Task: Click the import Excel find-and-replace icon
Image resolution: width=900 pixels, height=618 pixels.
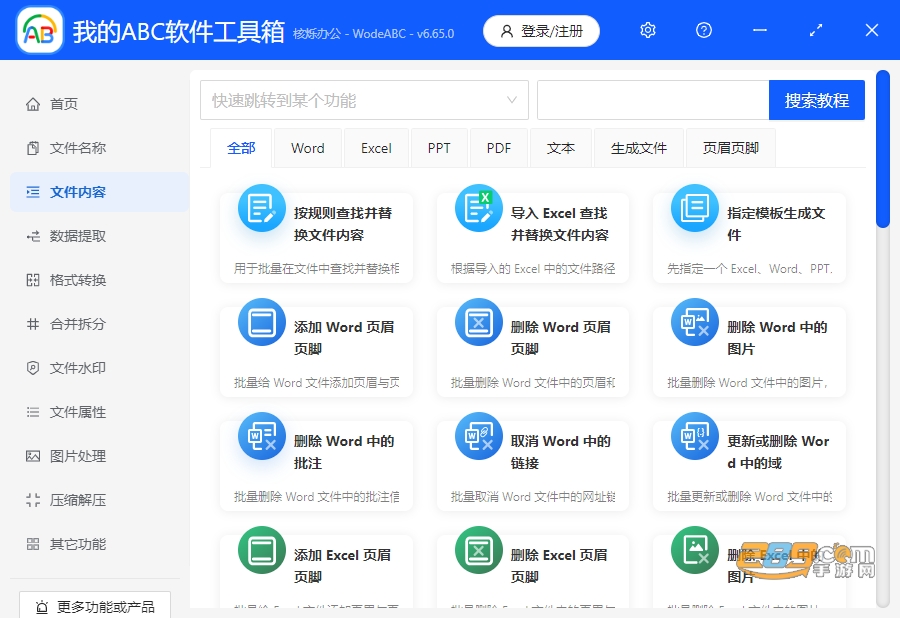Action: [x=479, y=208]
